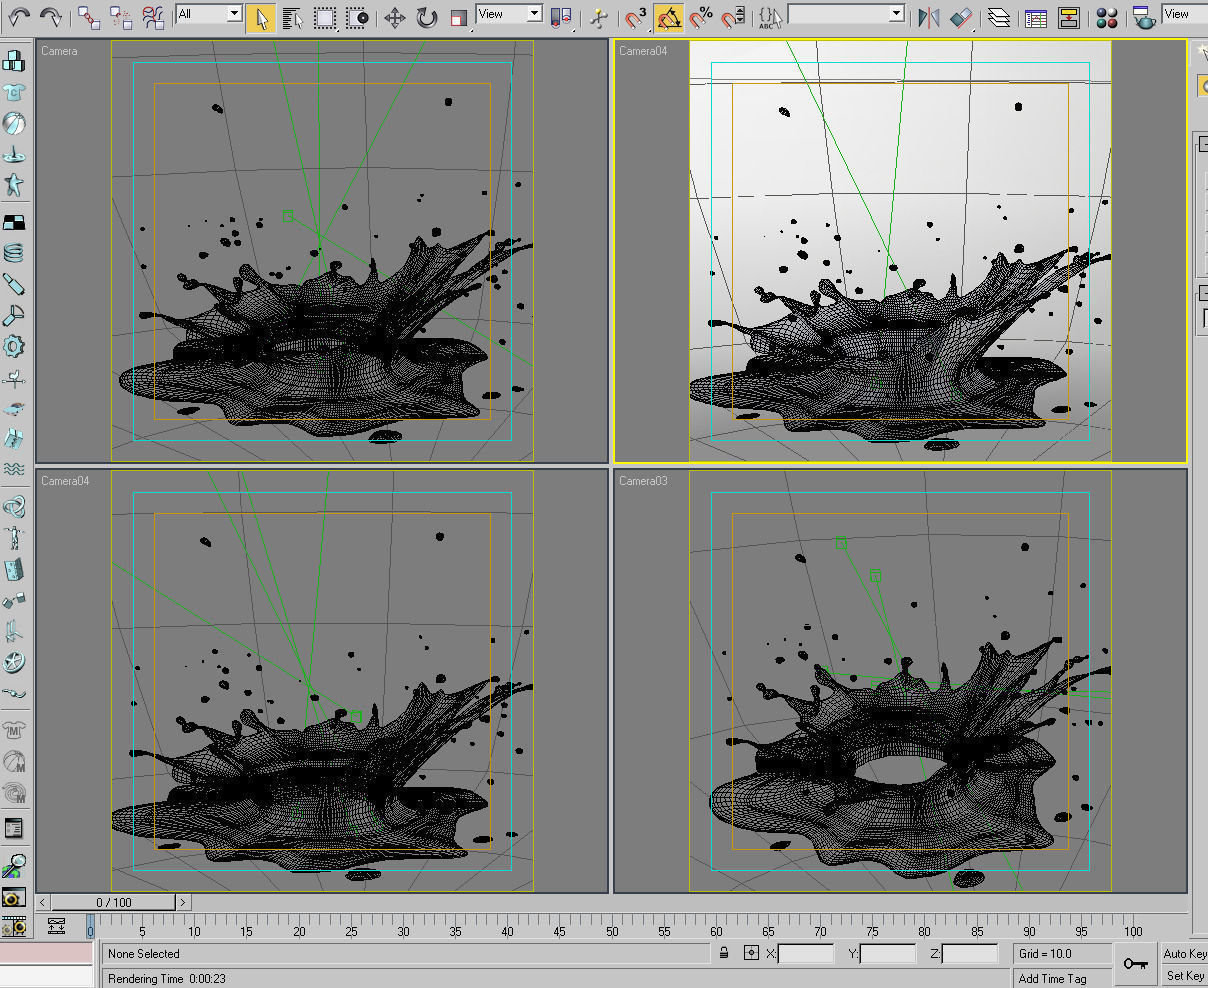Choose the Select and Move tool
This screenshot has width=1208, height=988.
396,15
